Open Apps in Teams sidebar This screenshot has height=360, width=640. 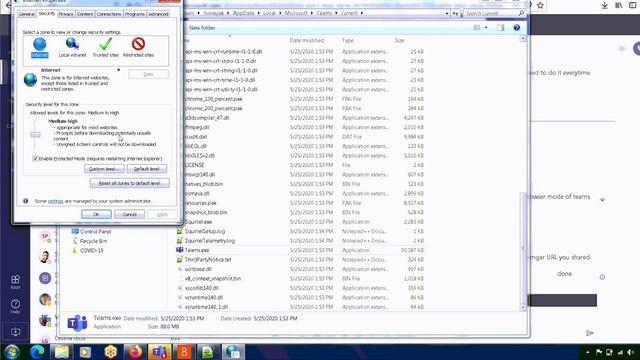click(x=16, y=282)
